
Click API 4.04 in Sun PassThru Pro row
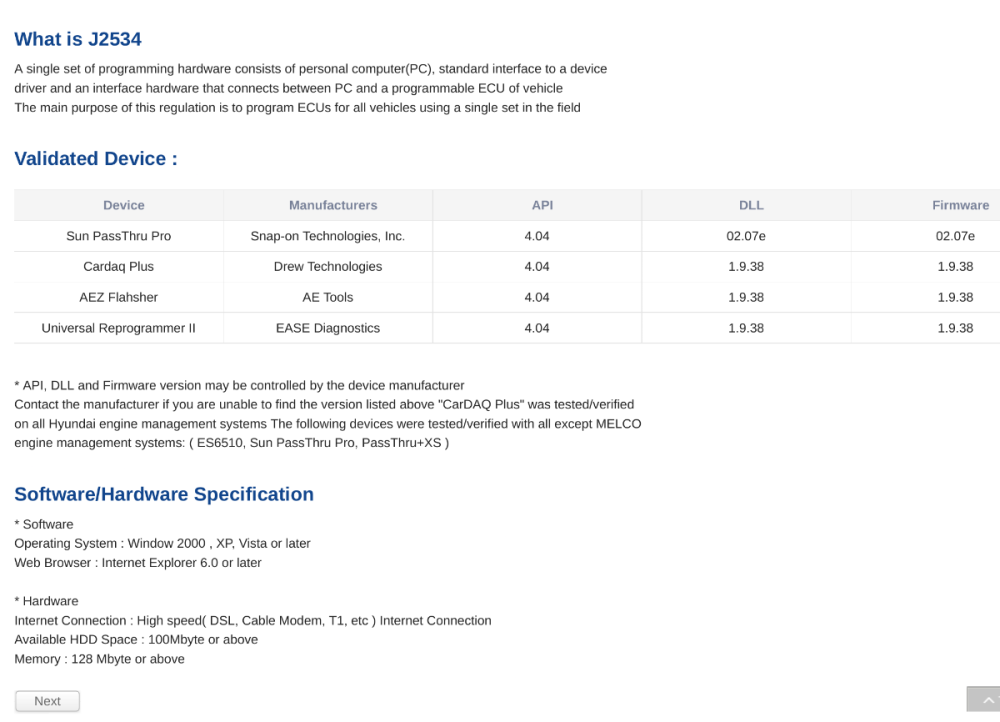537,236
